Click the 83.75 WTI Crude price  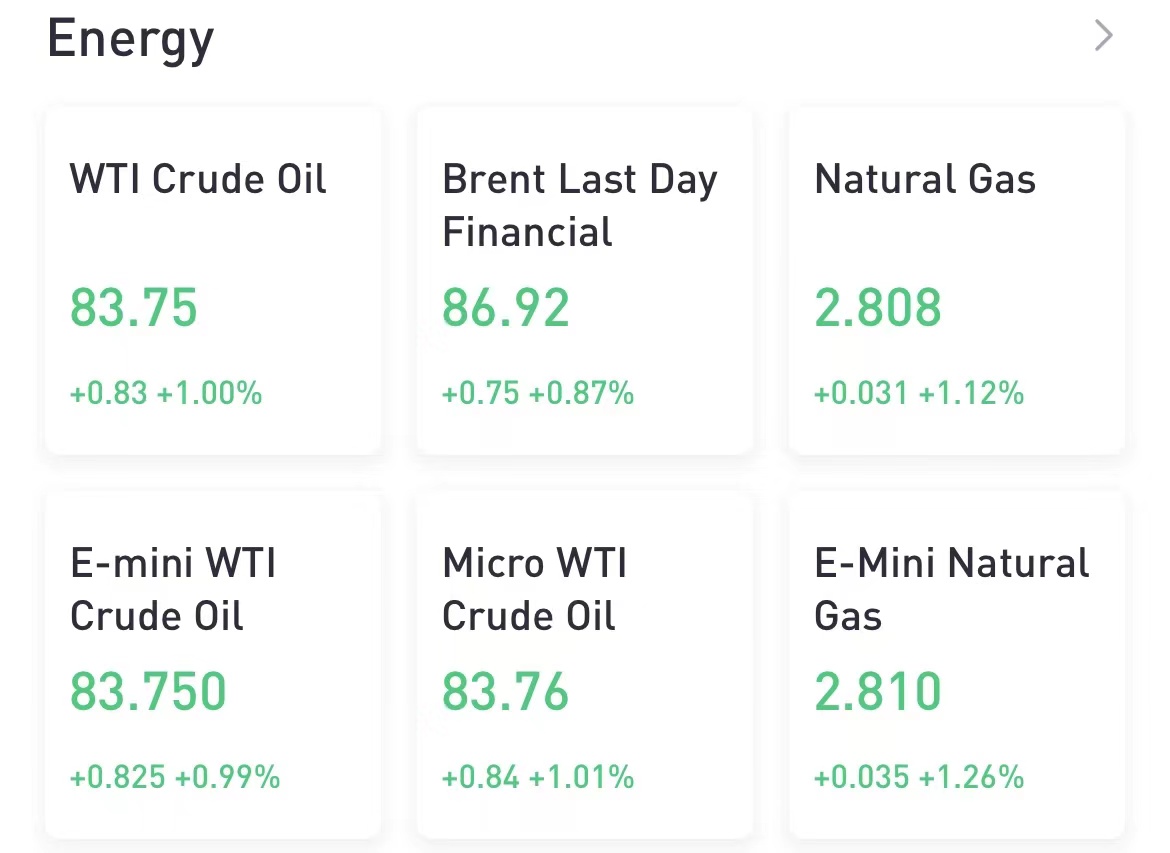click(134, 308)
